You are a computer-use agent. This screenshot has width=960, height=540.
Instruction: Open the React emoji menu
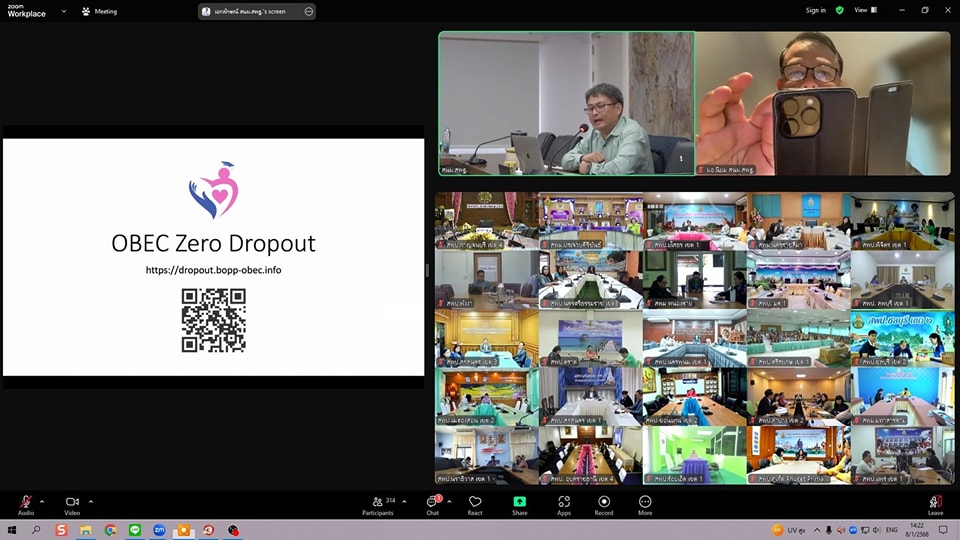[x=475, y=505]
